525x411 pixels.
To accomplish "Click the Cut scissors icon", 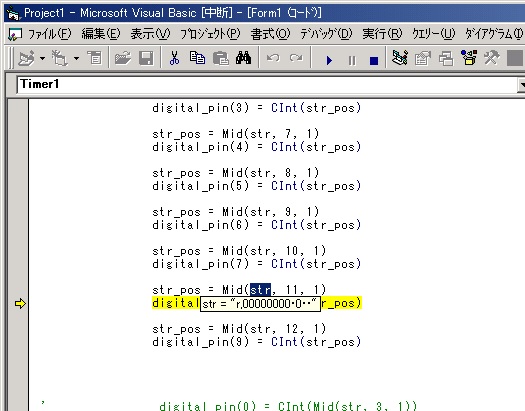I will click(174, 59).
